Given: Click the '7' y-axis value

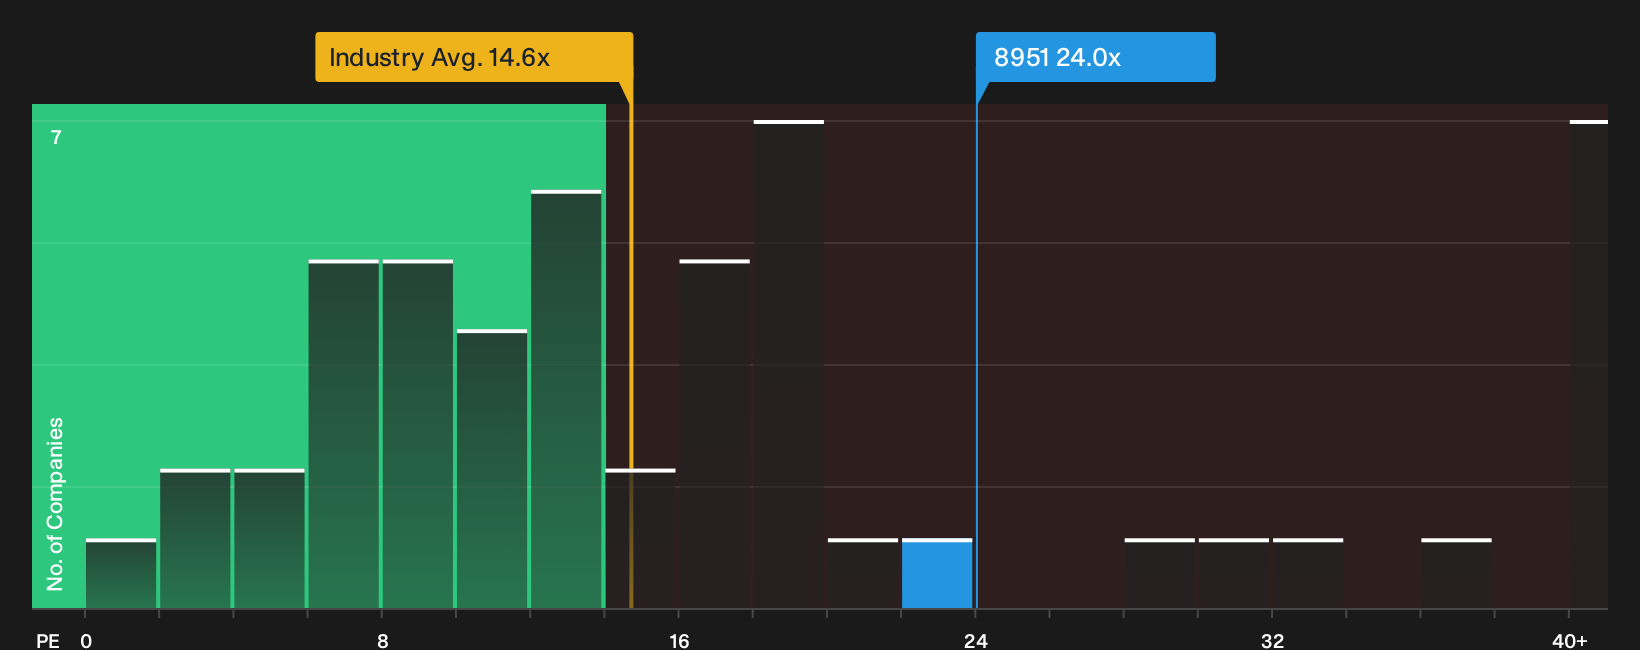Looking at the screenshot, I should click(x=56, y=137).
